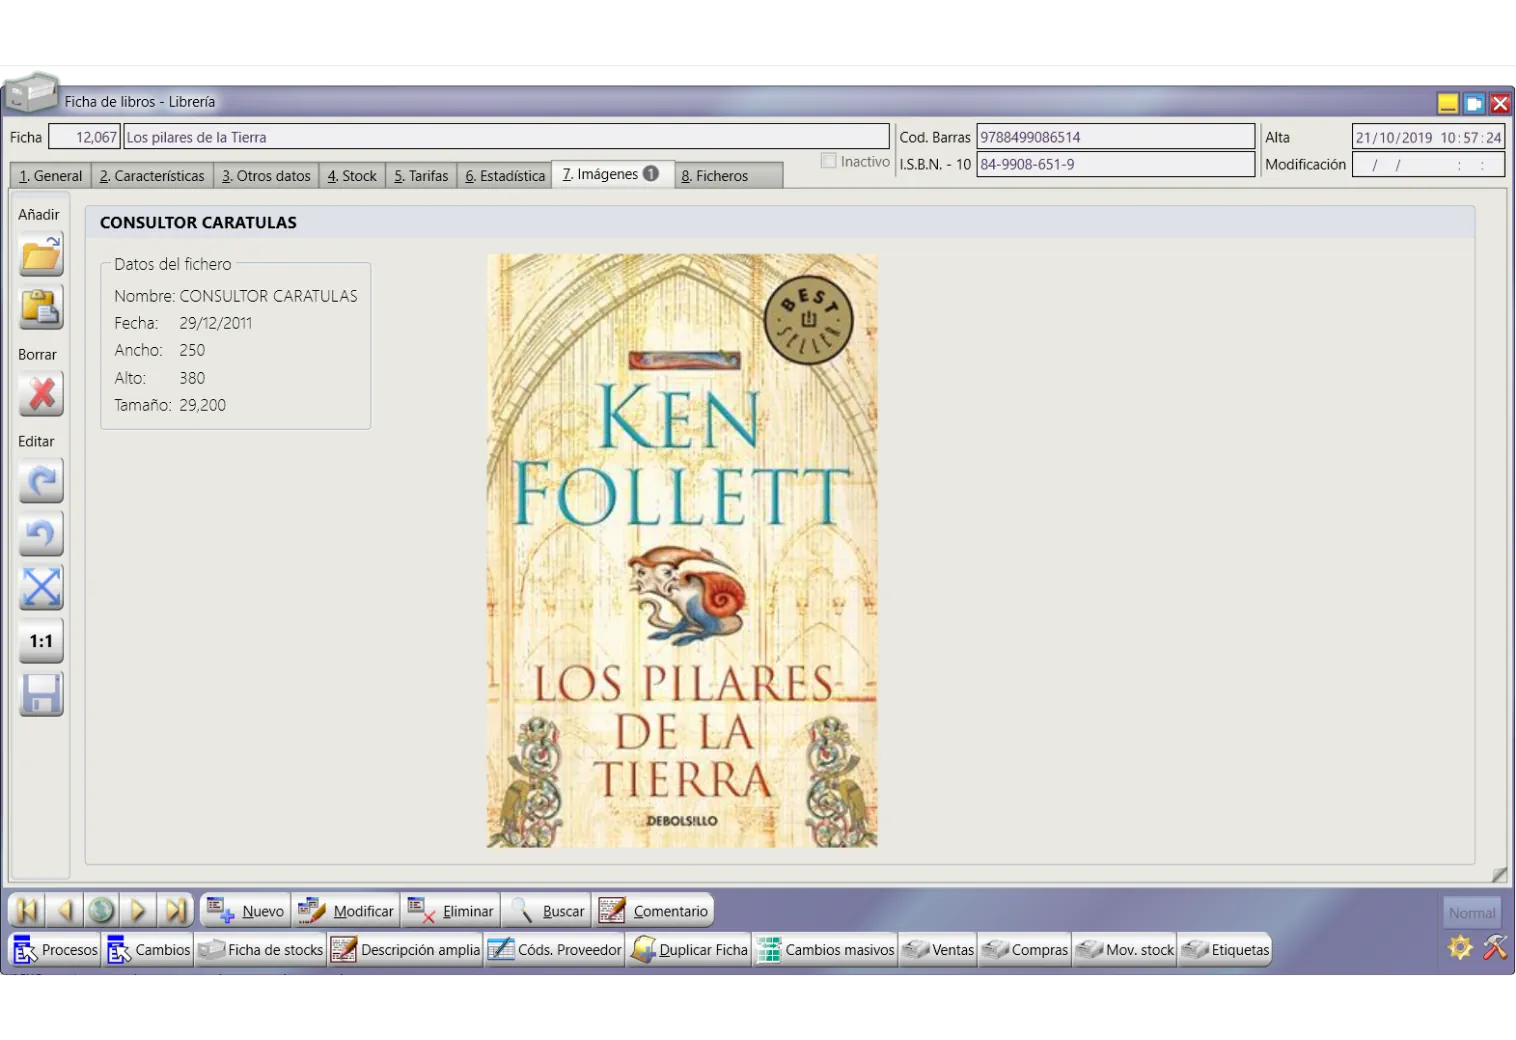Screen dimensions: 1516x1040
Task: Select the 8. Ficheros tab
Action: 715,176
